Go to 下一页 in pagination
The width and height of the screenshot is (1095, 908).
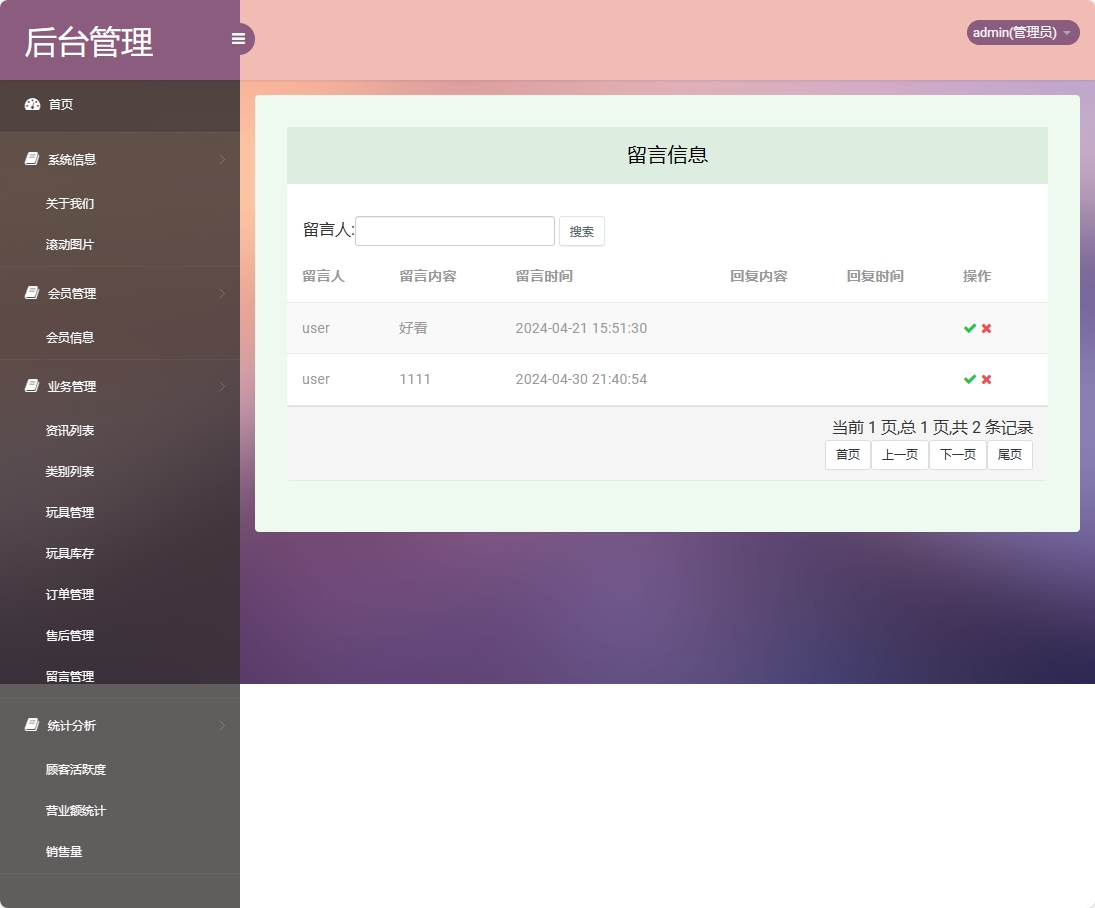point(957,454)
